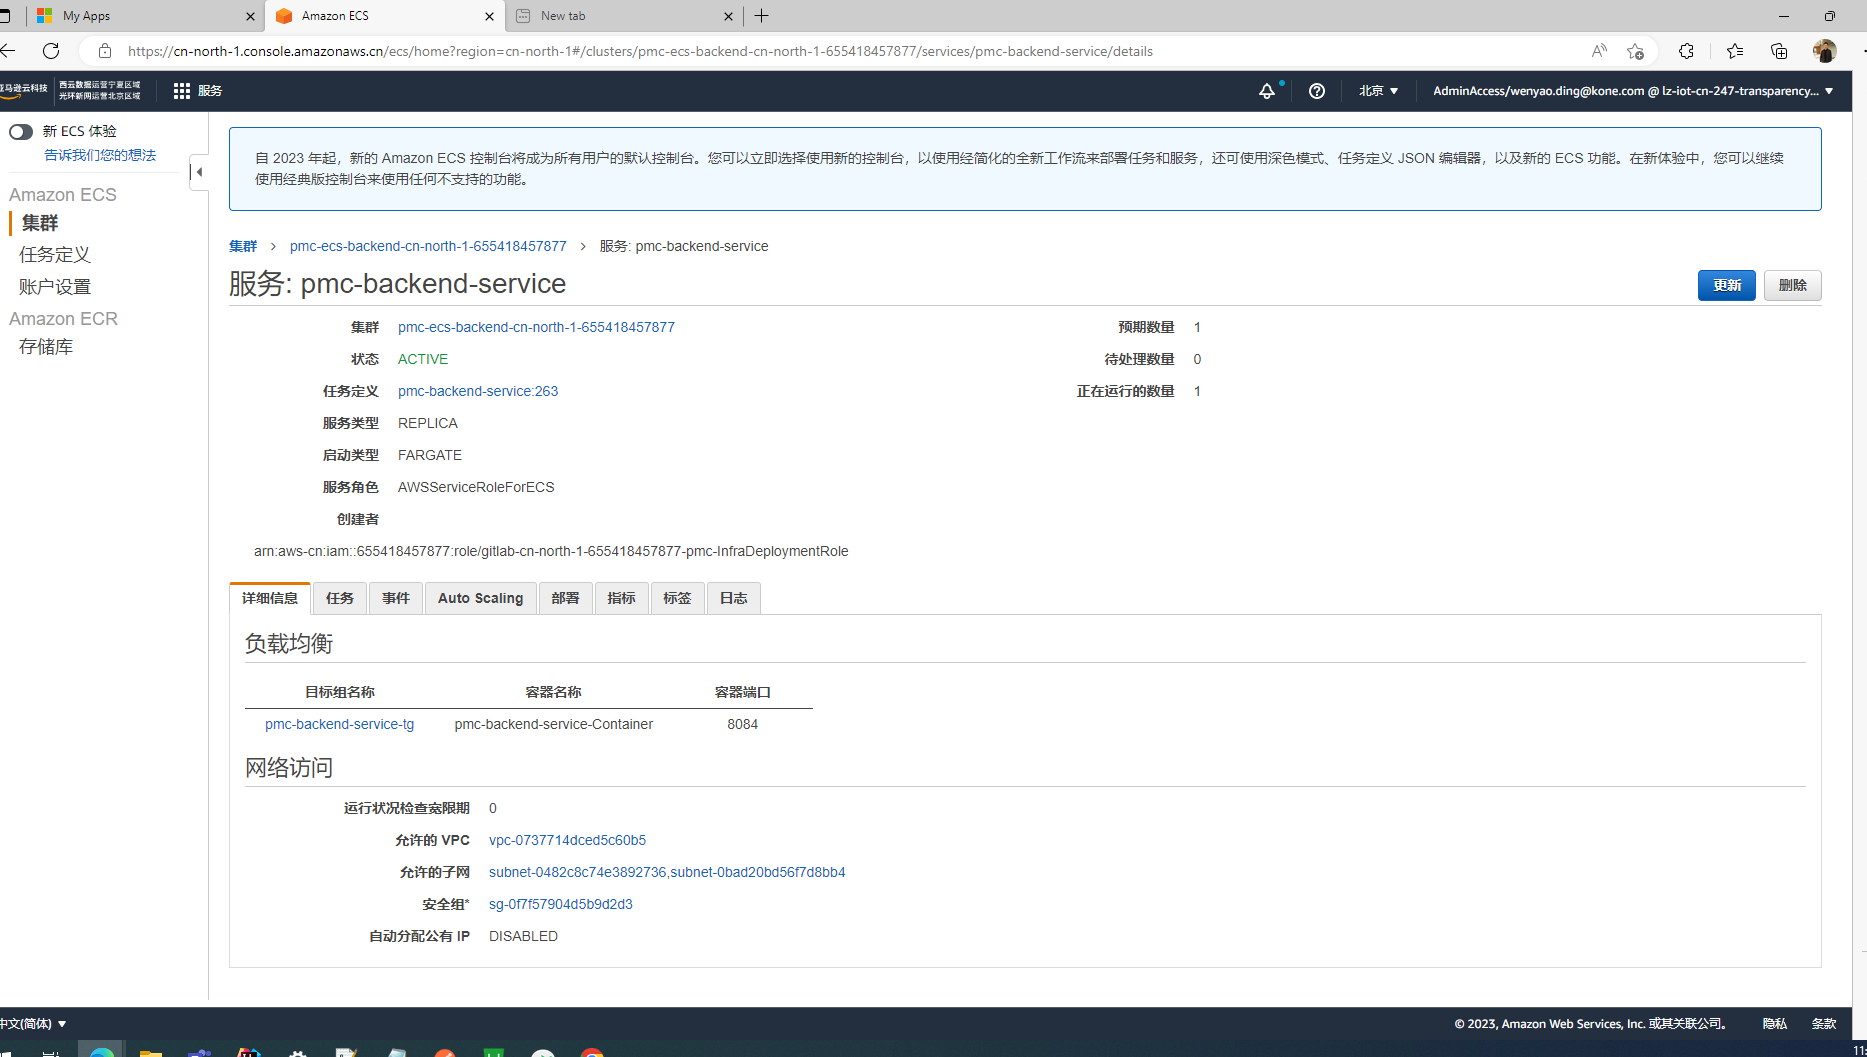Click the browser address bar URL
This screenshot has height=1057, width=1867.
pyautogui.click(x=640, y=51)
